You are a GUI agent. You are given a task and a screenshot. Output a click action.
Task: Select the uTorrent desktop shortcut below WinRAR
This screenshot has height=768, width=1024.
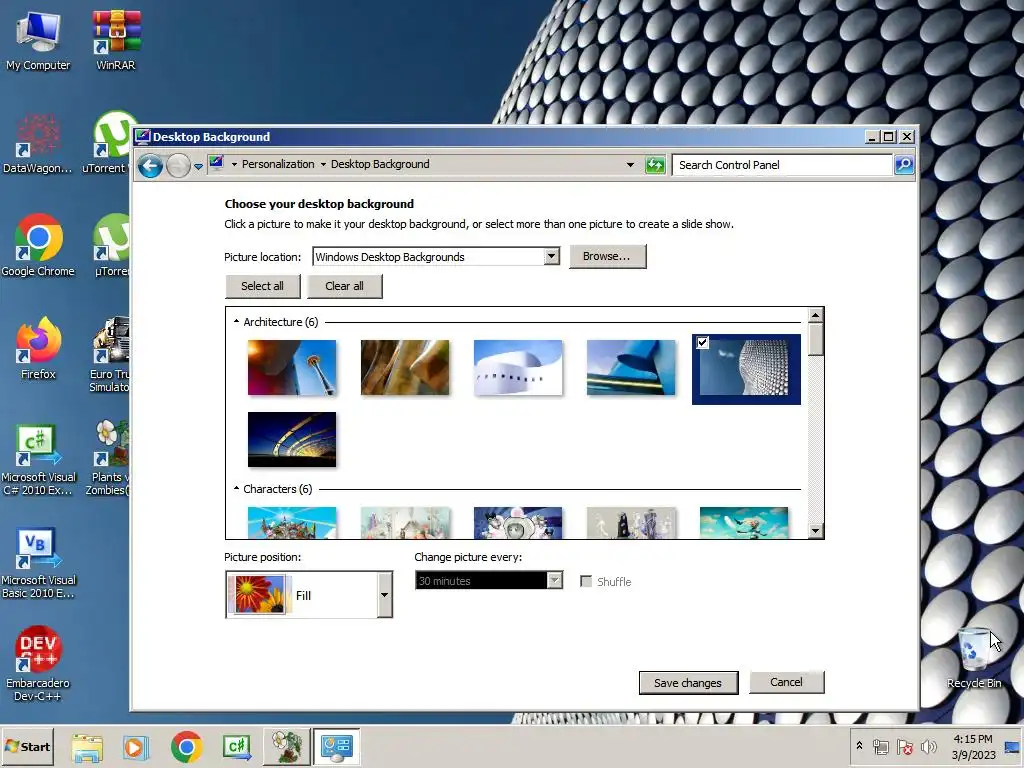[104, 144]
